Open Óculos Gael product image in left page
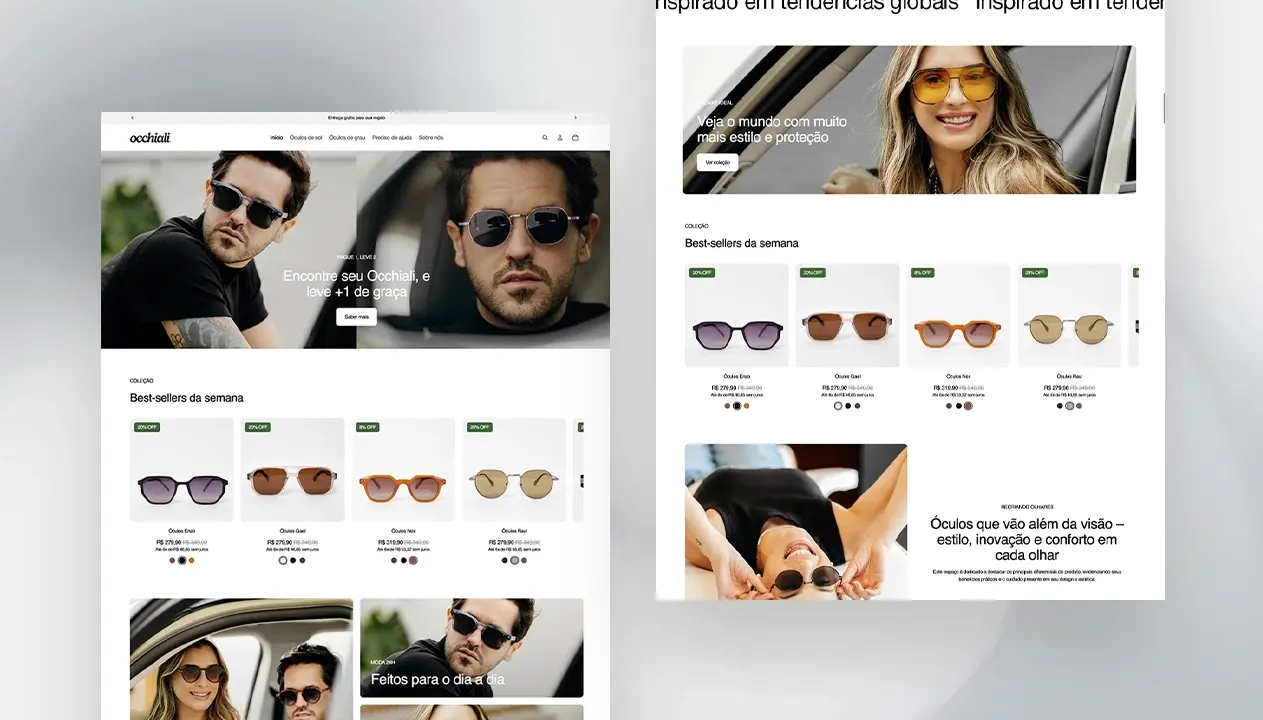Image resolution: width=1263 pixels, height=720 pixels. click(292, 470)
